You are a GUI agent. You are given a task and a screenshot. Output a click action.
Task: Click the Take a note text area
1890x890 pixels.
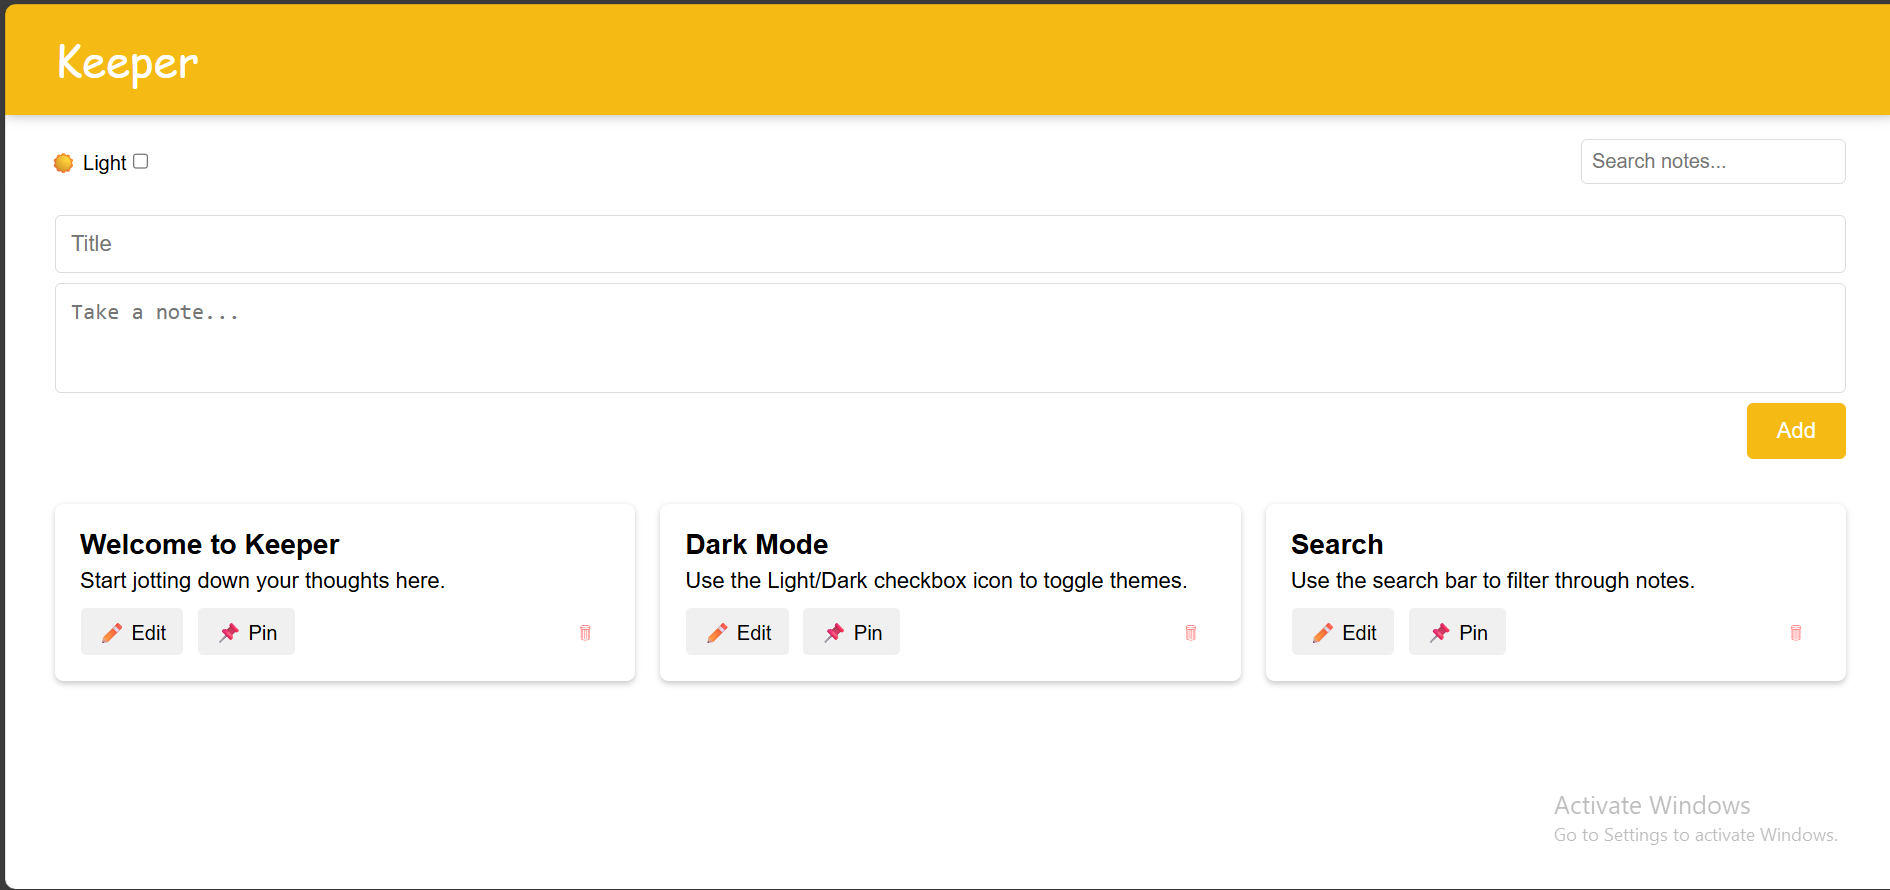(x=950, y=338)
